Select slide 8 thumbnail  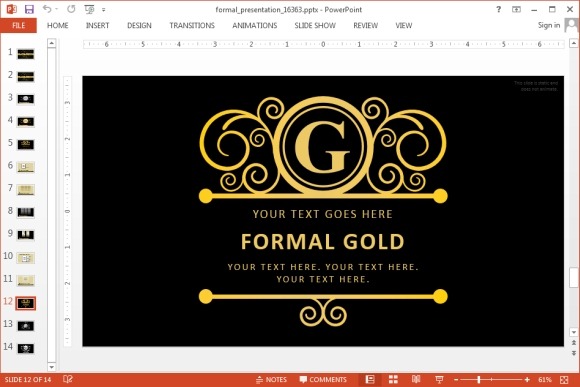26,212
